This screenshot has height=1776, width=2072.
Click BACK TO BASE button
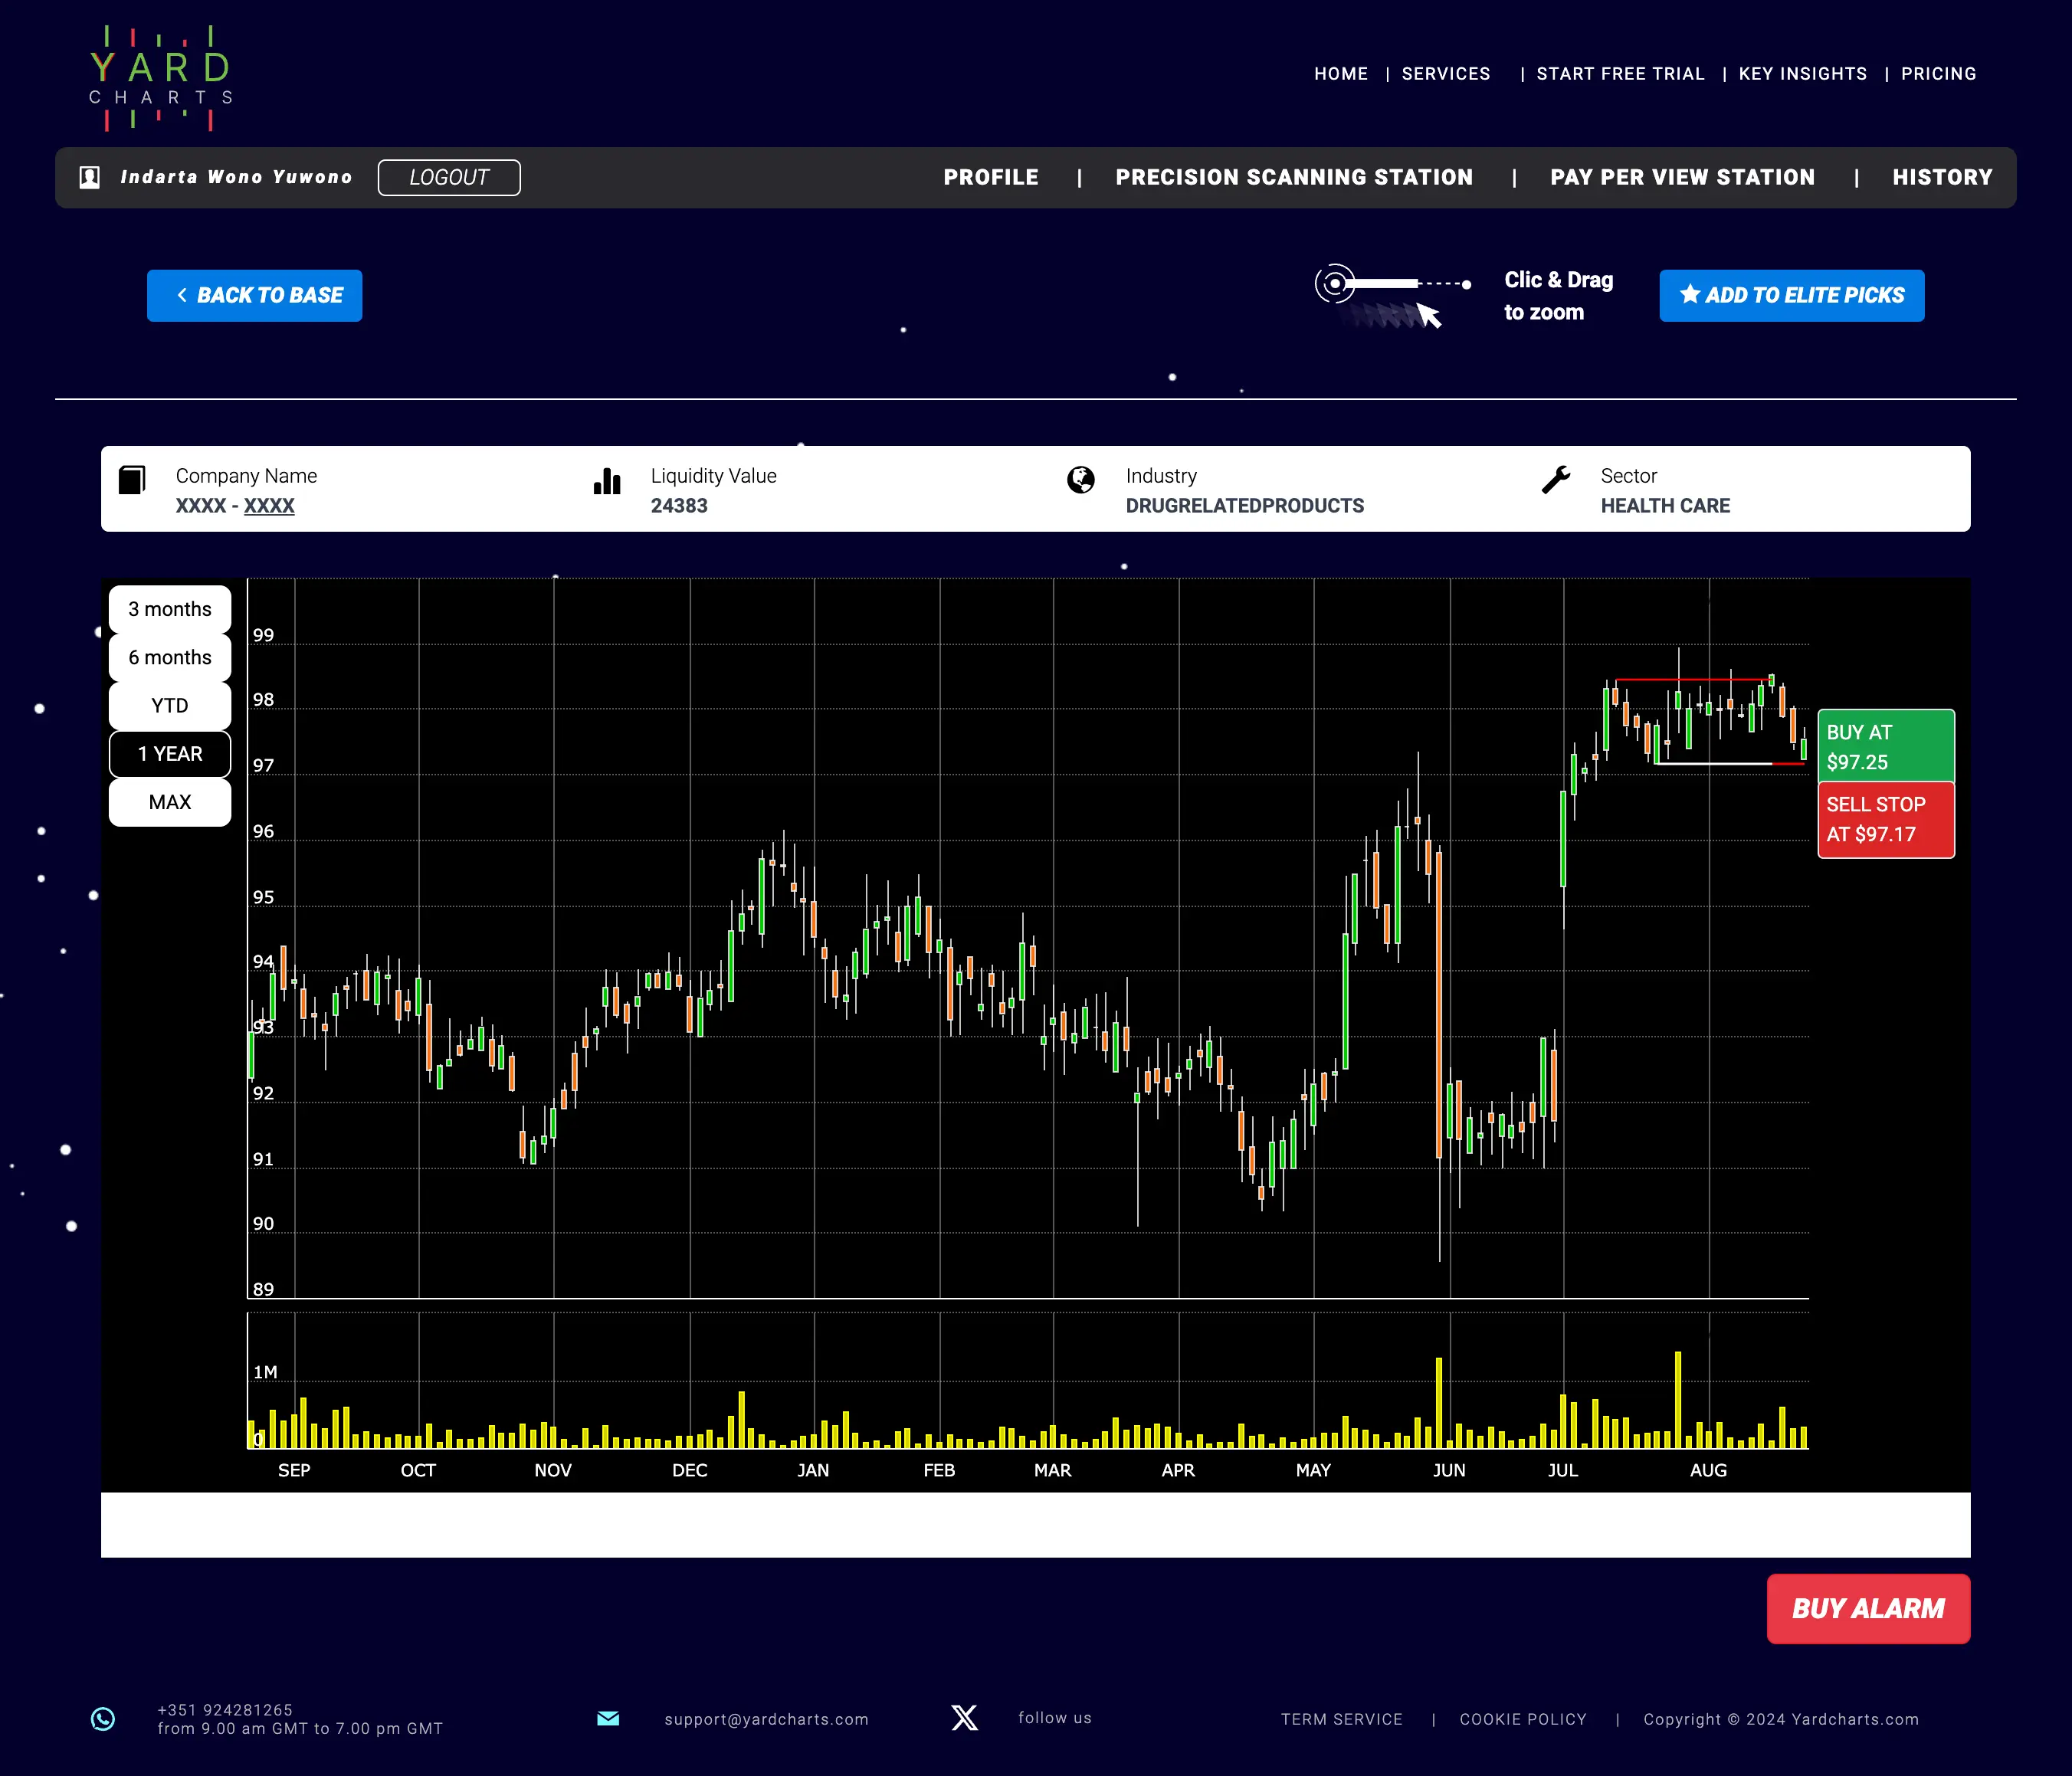pos(255,295)
